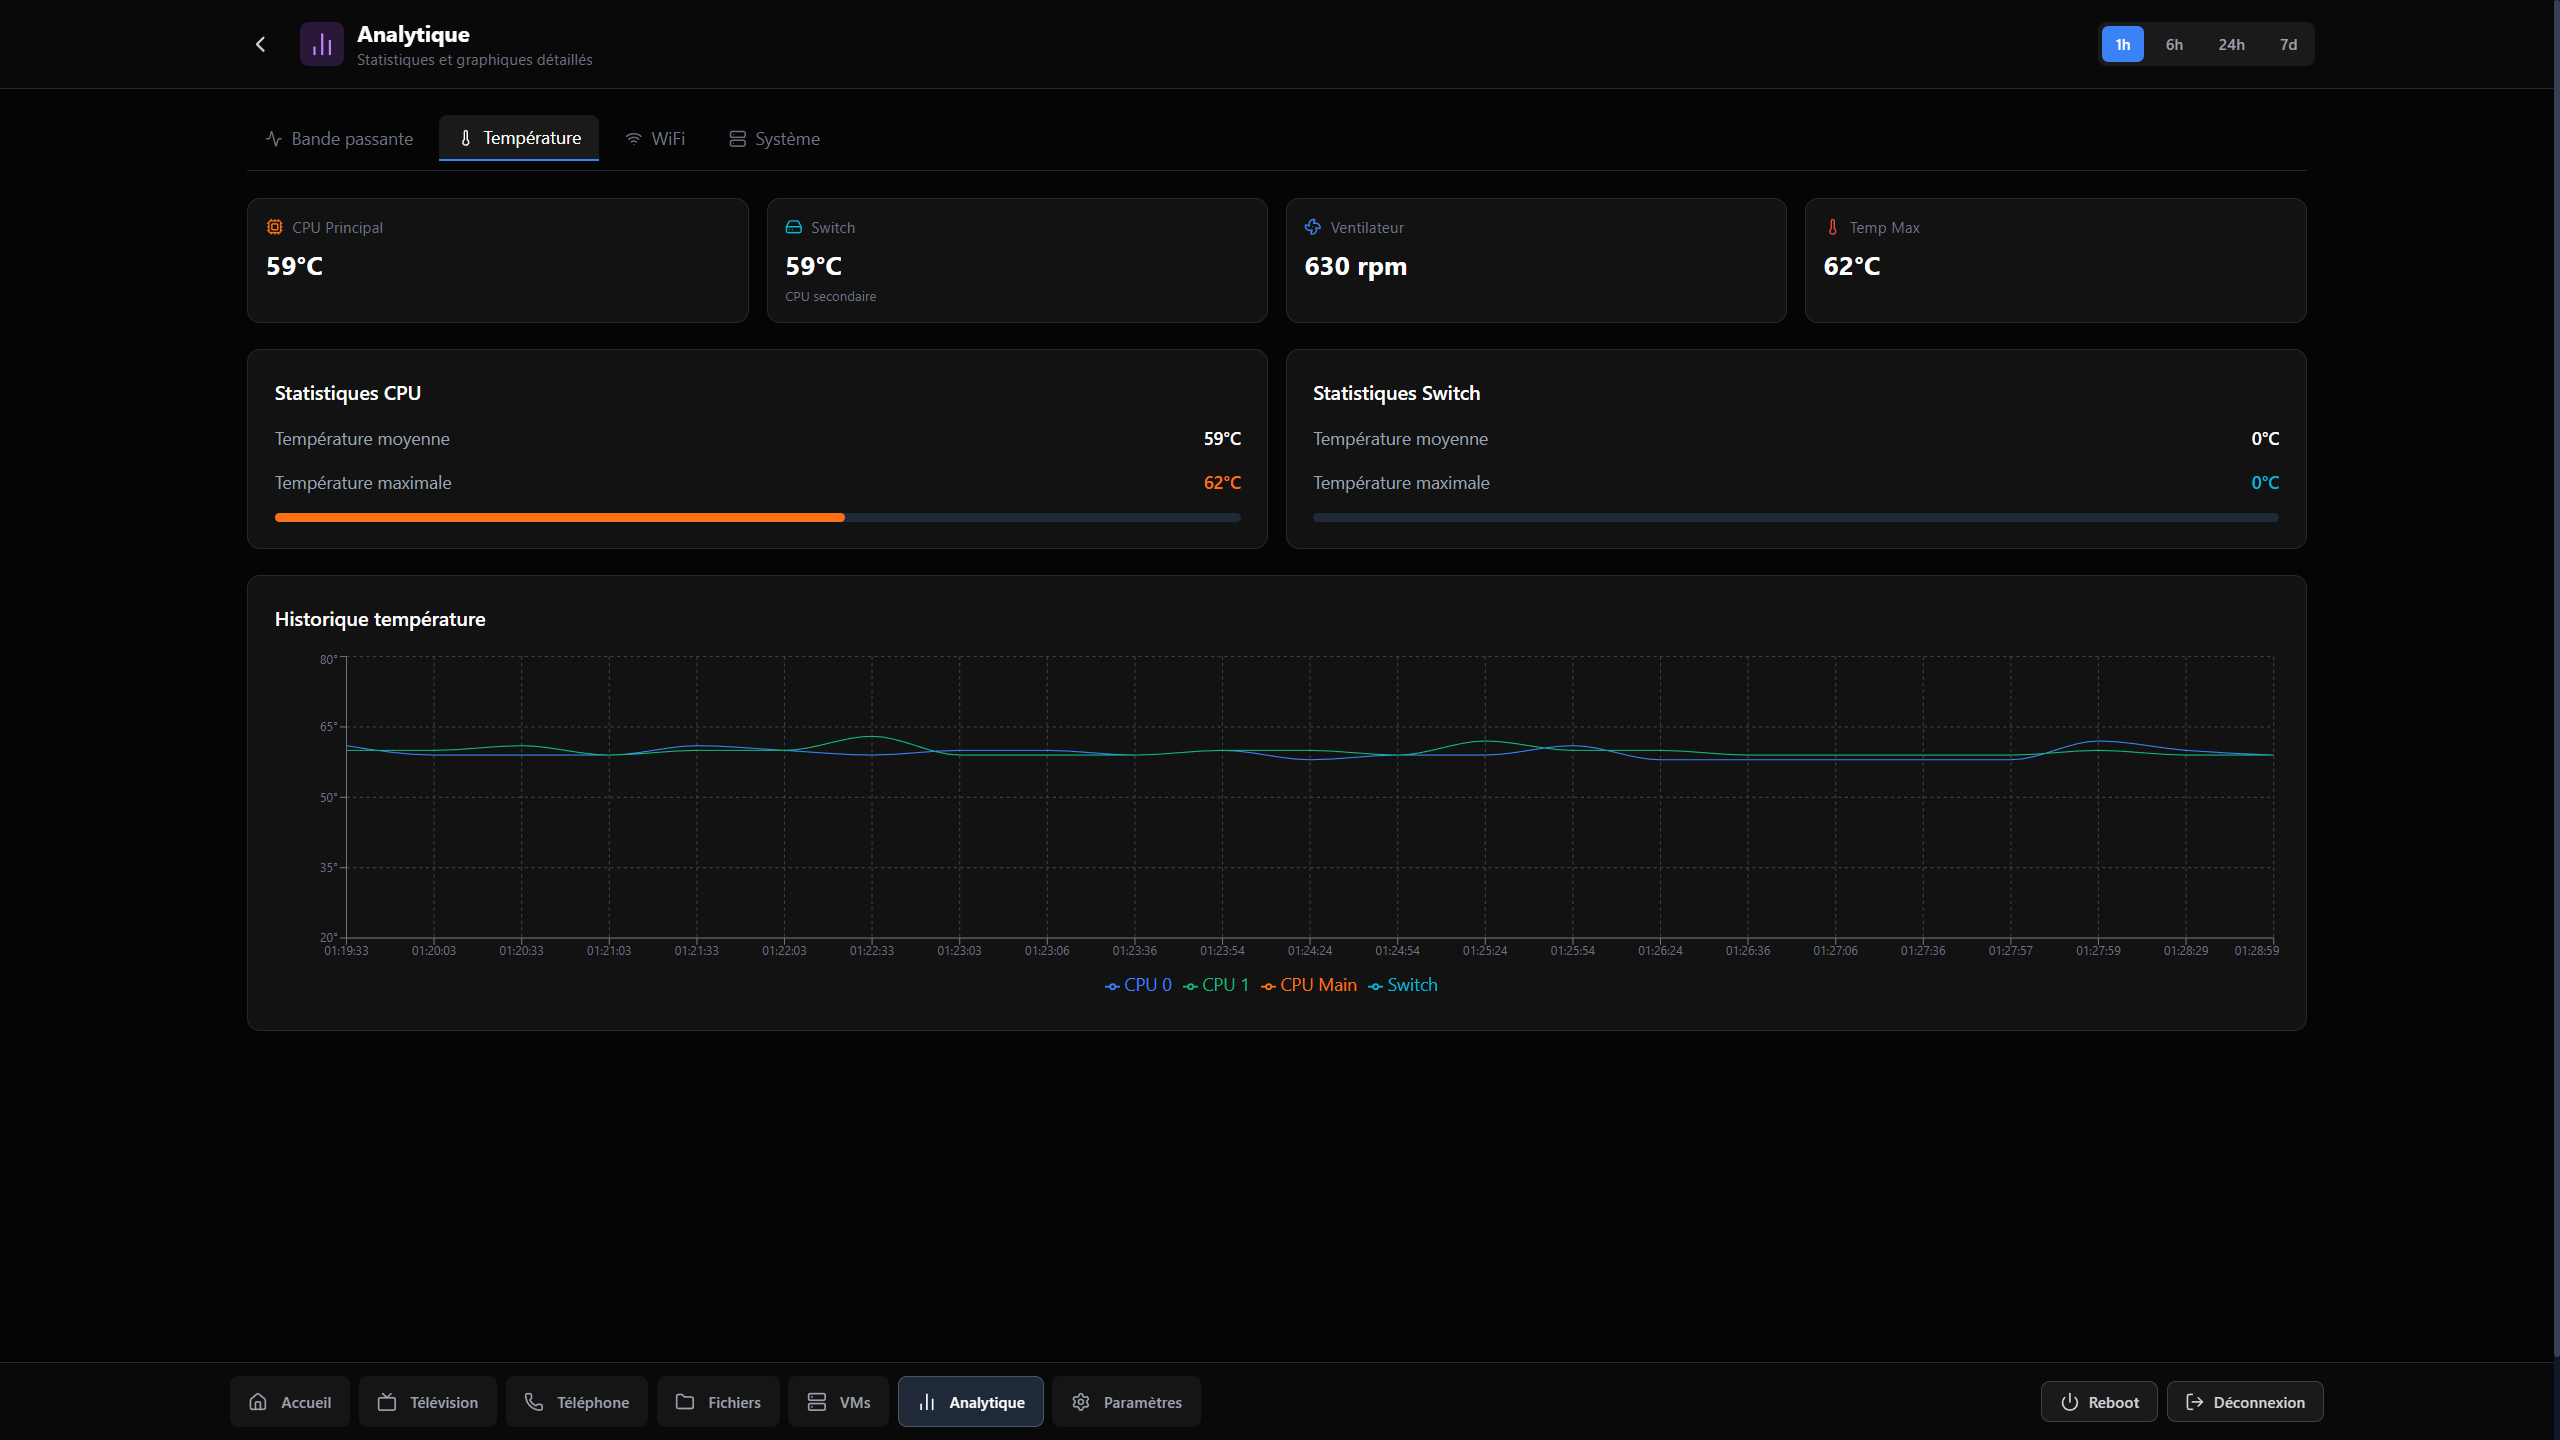Toggle CPU 0 series in legend

[1138, 985]
